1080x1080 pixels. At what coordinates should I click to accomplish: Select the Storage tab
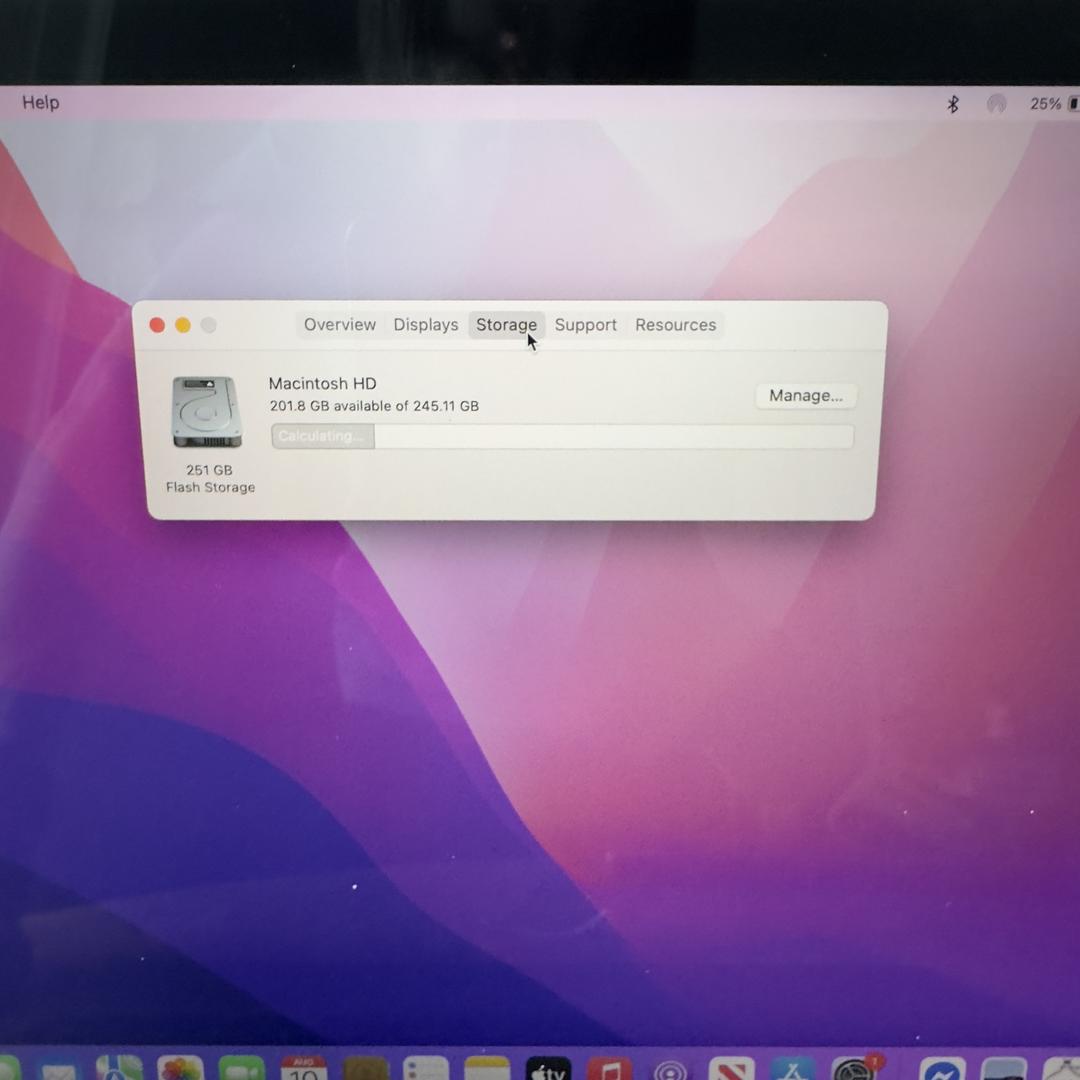point(506,324)
